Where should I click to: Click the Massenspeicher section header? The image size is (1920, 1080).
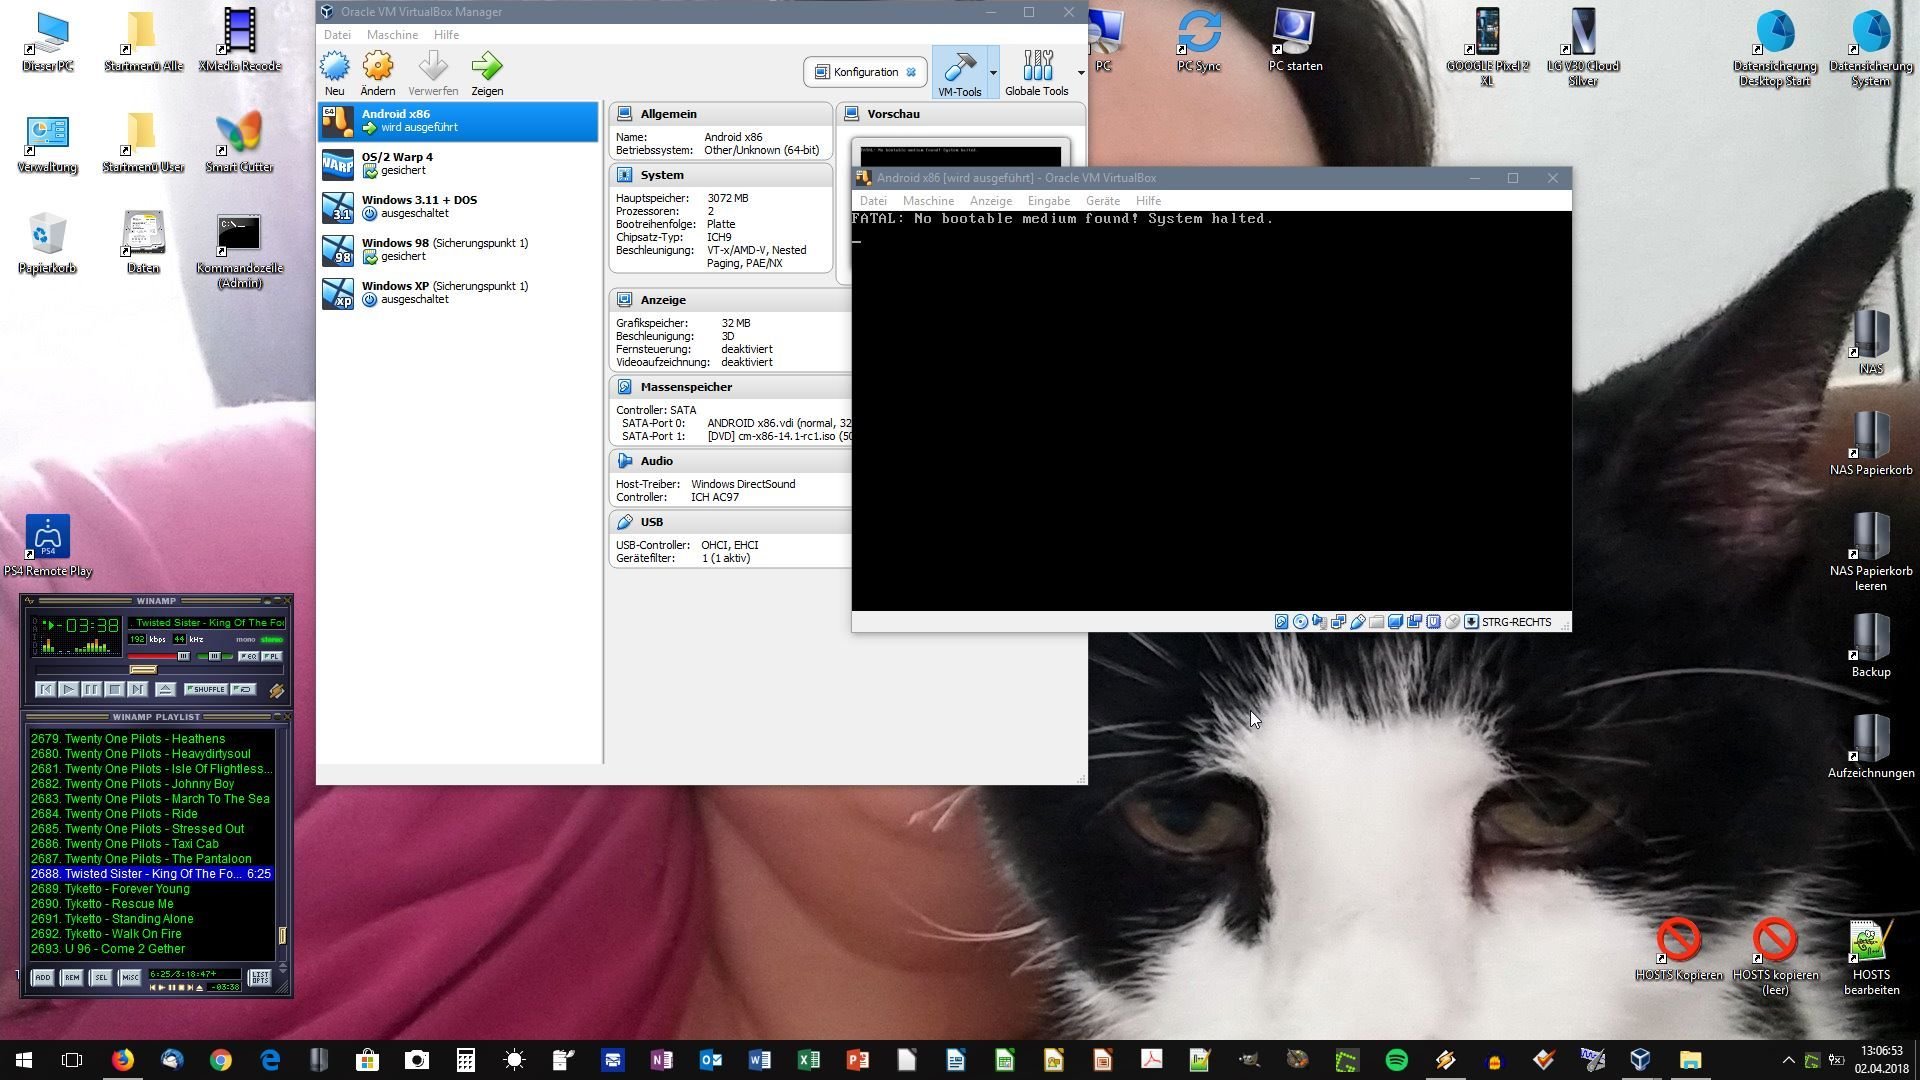(x=730, y=387)
